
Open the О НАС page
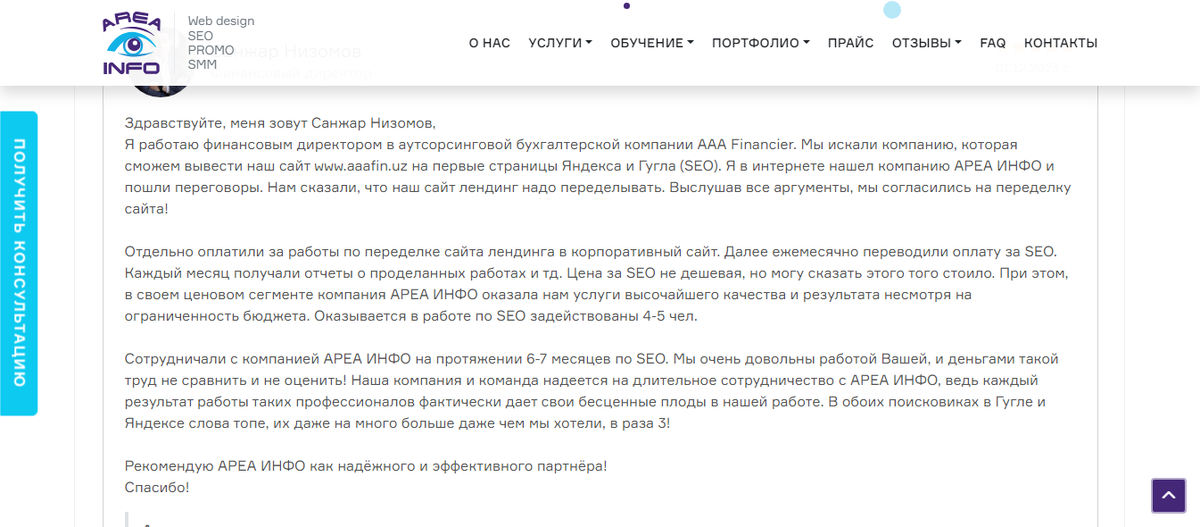pos(489,43)
